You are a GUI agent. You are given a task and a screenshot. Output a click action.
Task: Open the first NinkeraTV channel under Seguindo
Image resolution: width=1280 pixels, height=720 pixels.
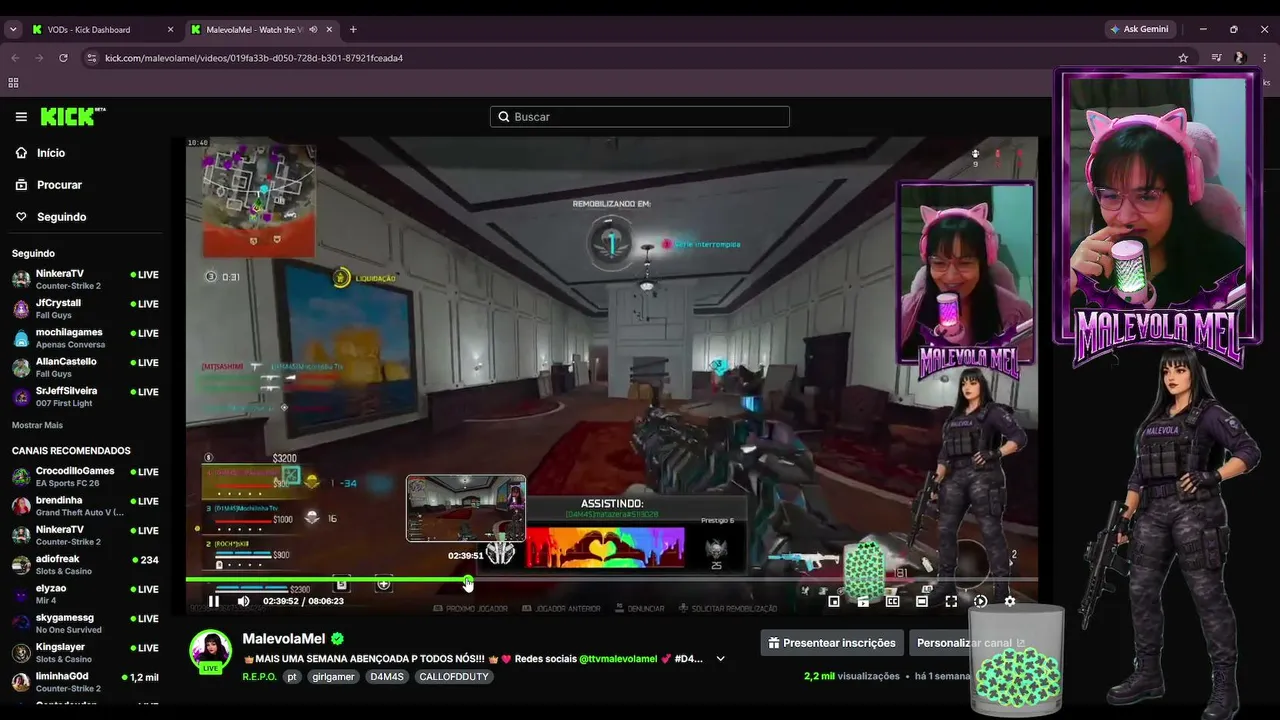pyautogui.click(x=85, y=279)
